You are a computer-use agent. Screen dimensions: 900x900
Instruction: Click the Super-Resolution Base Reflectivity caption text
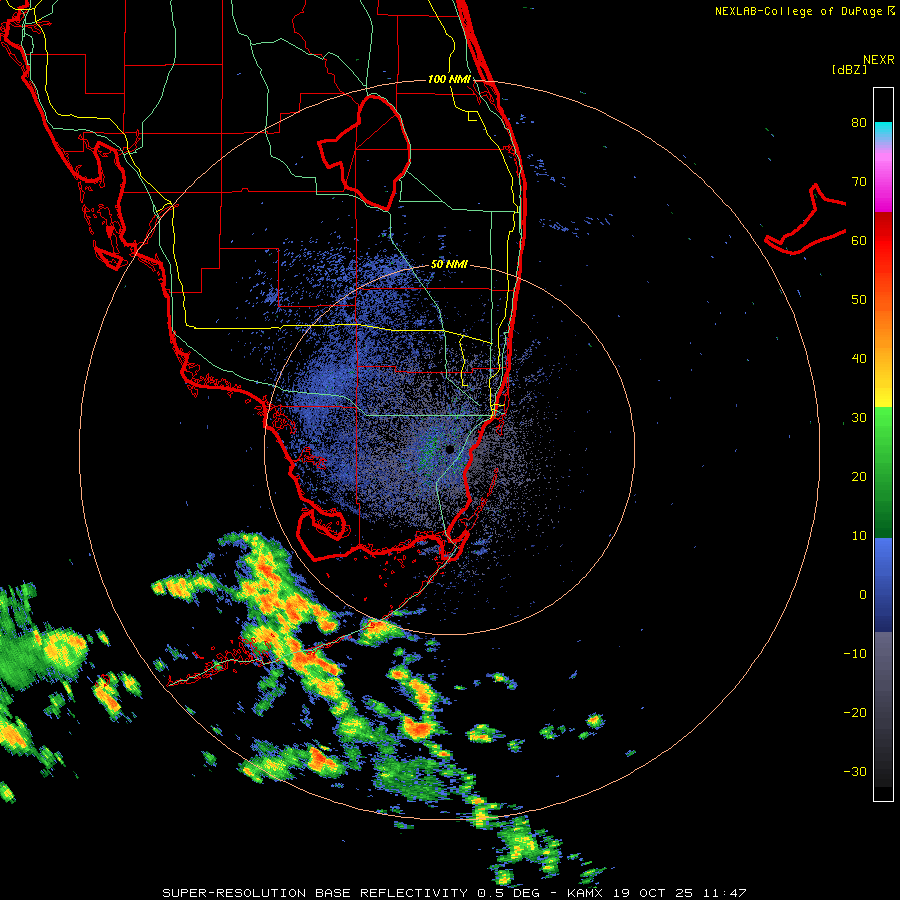(454, 893)
